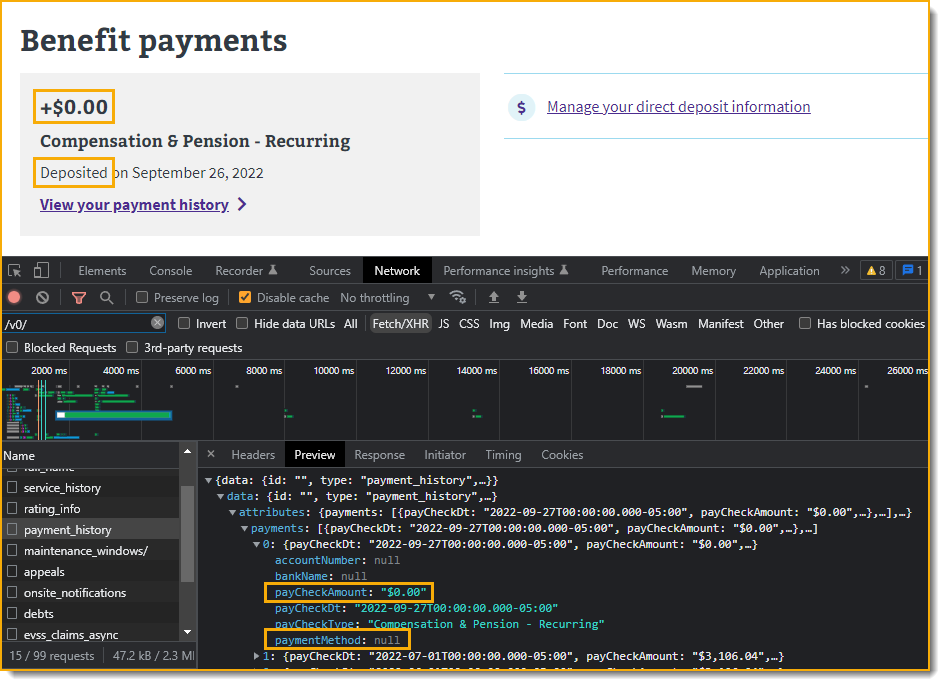Show All request types

coord(351,324)
